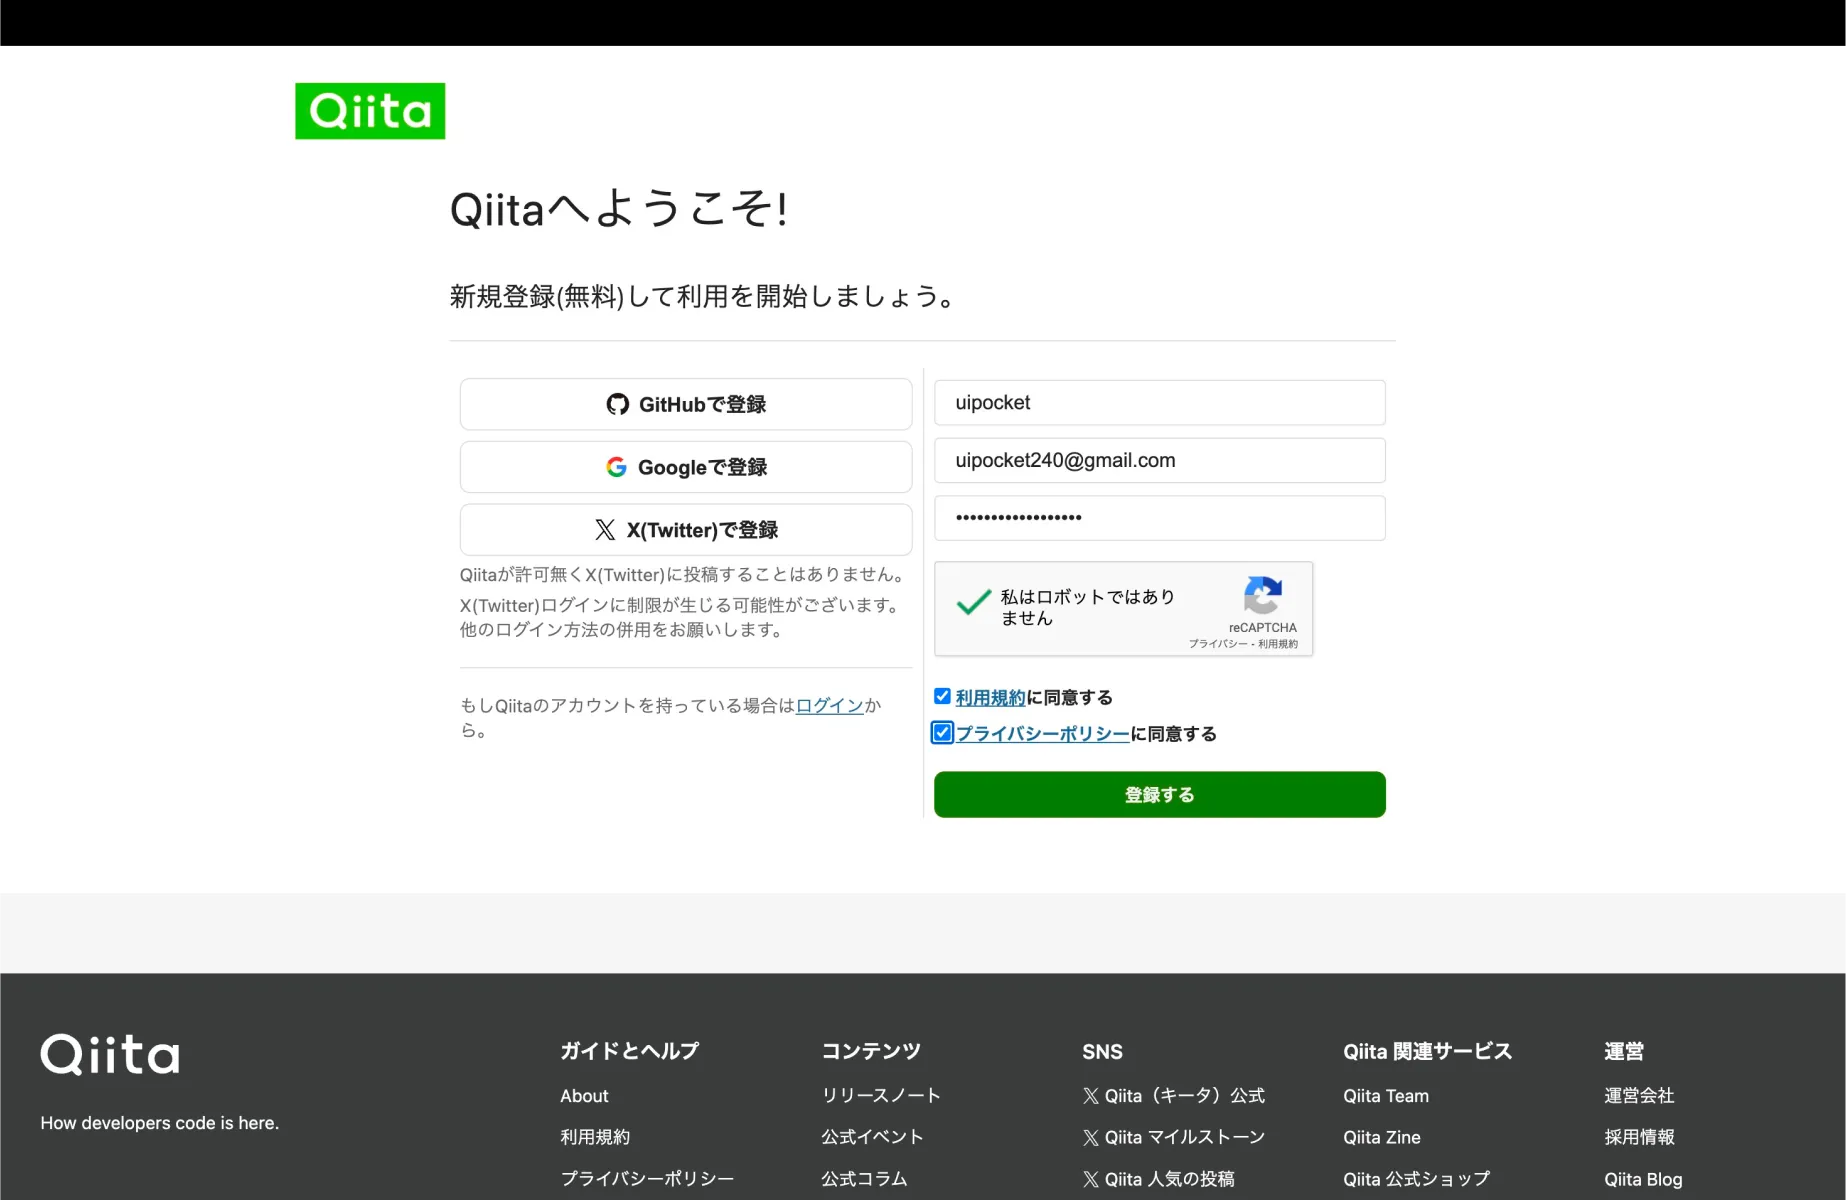
Task: Click the X icon beside Qiita マイルストーン
Action: (x=1090, y=1137)
